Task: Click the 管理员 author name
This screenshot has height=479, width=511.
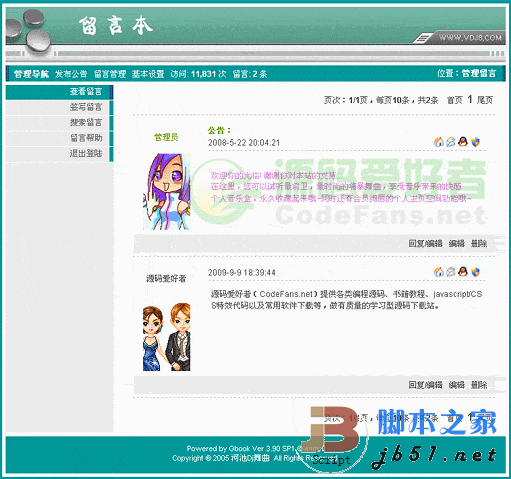Action: [166, 137]
